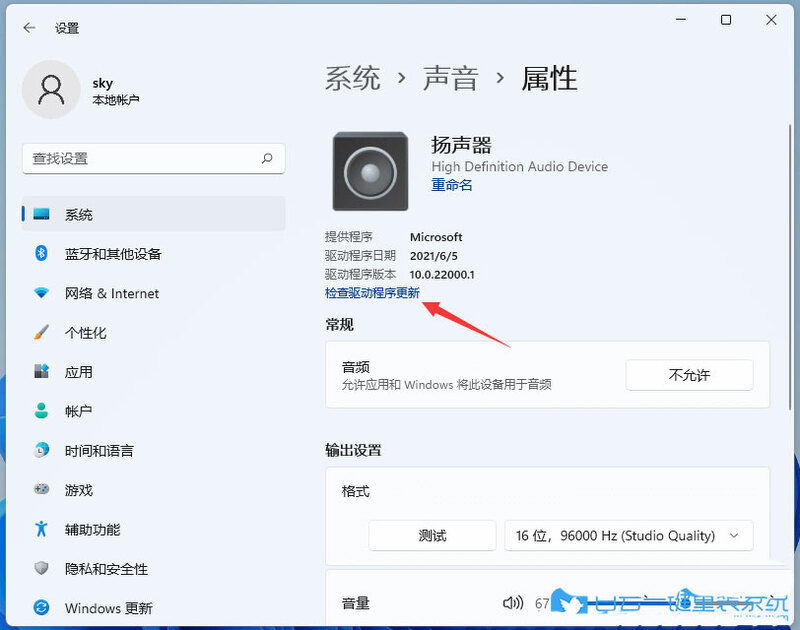Select the 游戏 sidebar icon

pos(40,490)
